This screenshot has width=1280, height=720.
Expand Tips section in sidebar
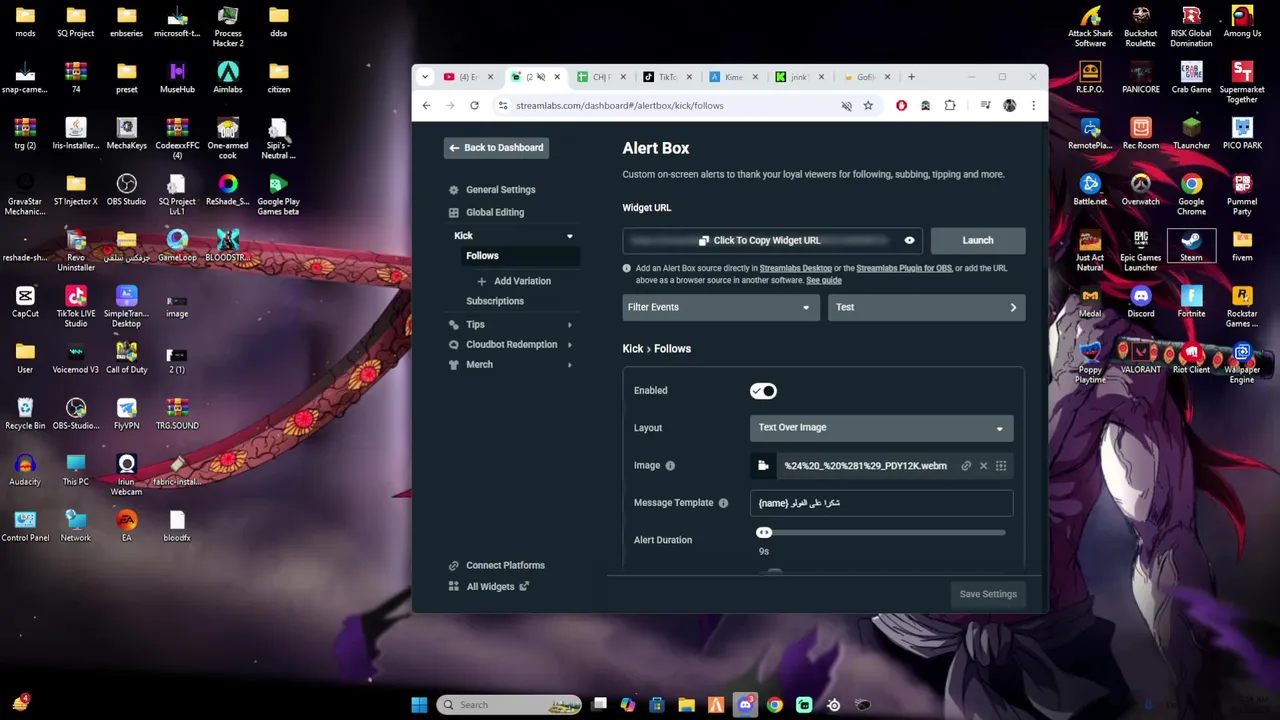click(570, 325)
